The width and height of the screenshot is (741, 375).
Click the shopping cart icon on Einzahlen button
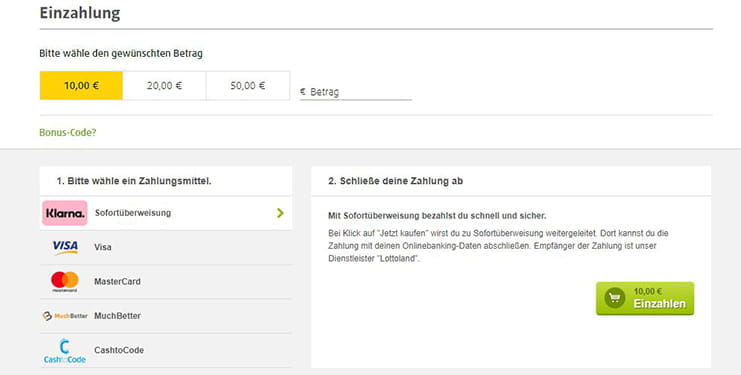[615, 298]
